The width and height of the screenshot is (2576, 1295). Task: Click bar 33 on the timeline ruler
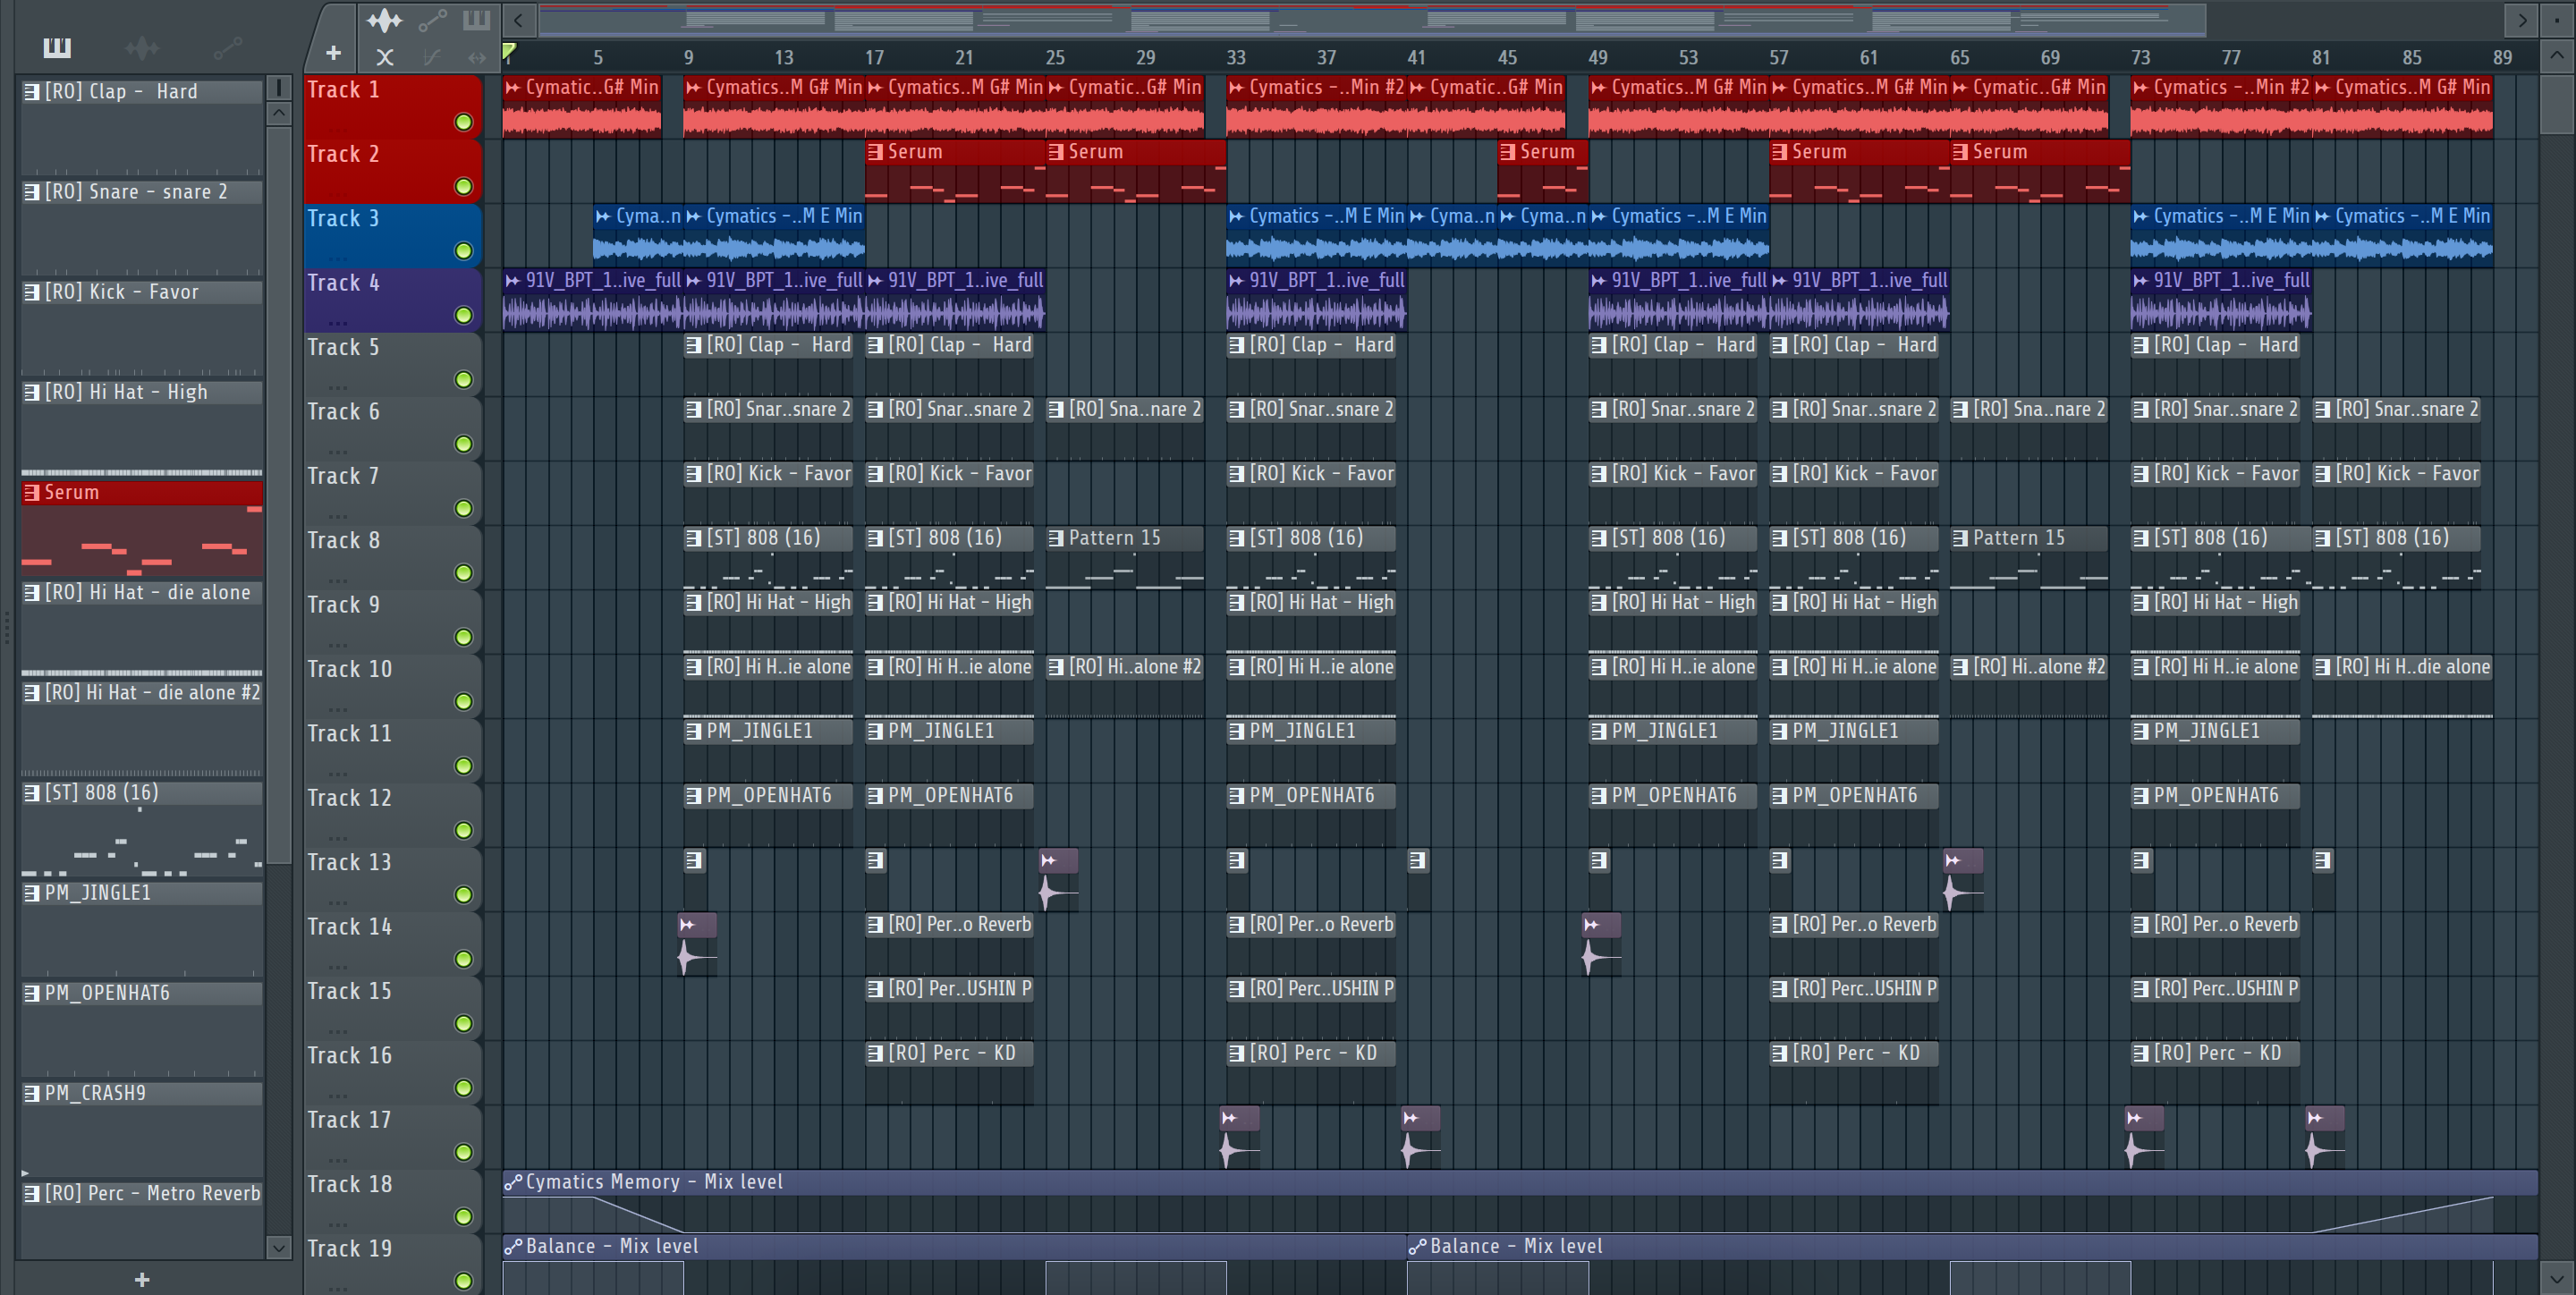[1236, 57]
